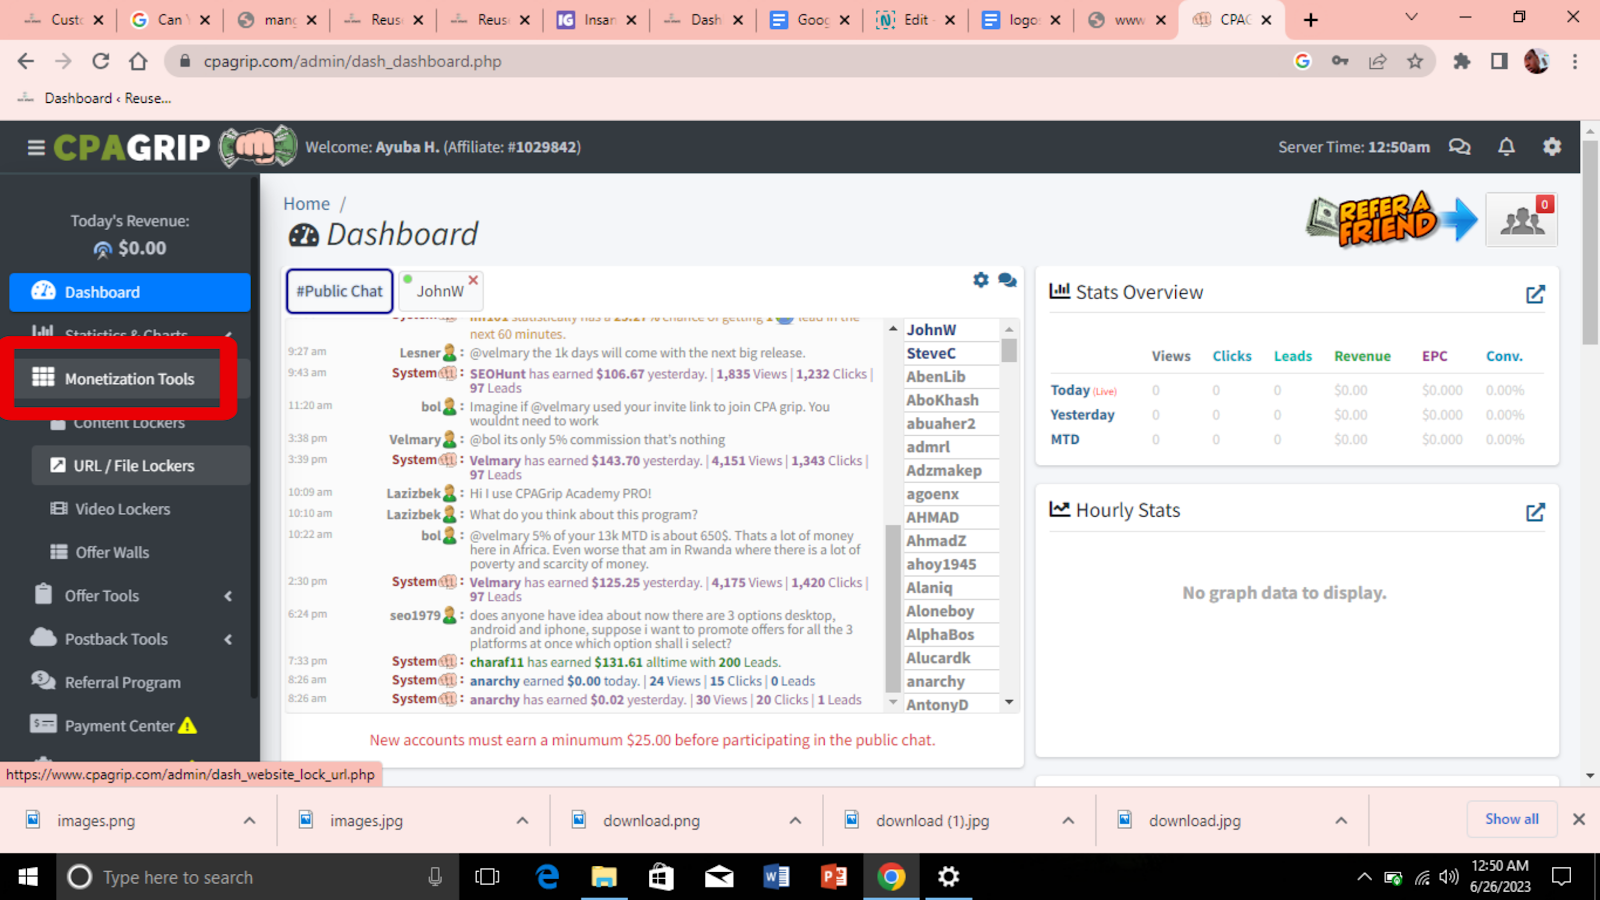Bookmark this page with the star

(x=1415, y=61)
